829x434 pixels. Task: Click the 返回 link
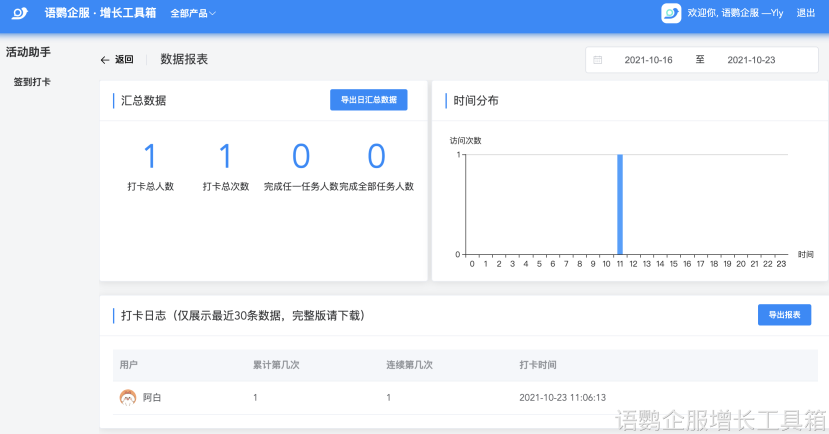pyautogui.click(x=124, y=60)
